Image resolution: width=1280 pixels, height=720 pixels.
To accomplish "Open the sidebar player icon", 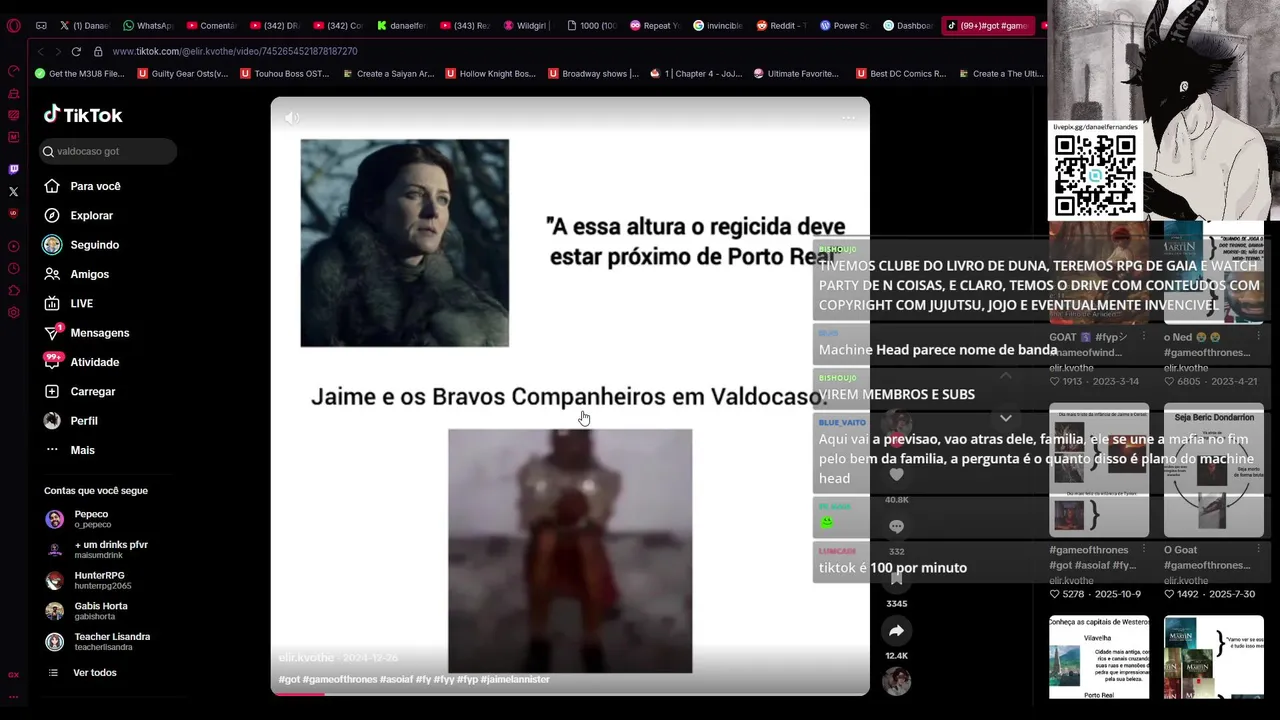I will point(13,246).
